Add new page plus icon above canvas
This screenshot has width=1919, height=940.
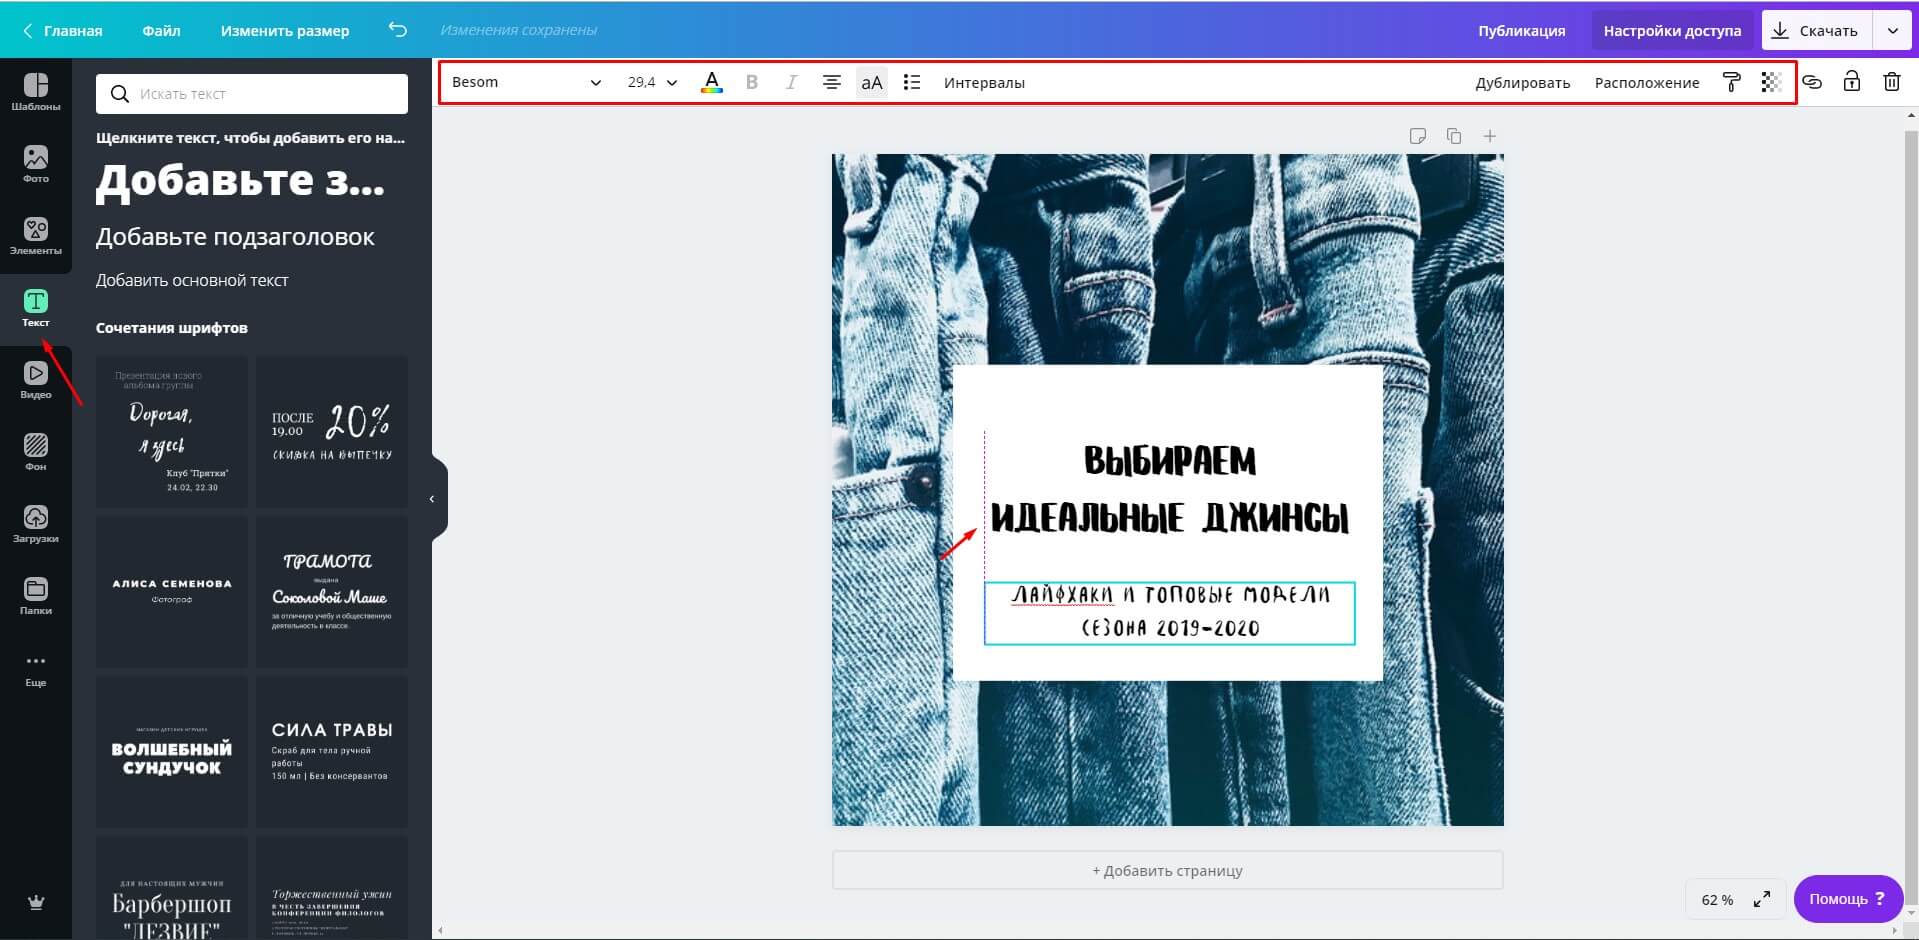click(x=1490, y=136)
